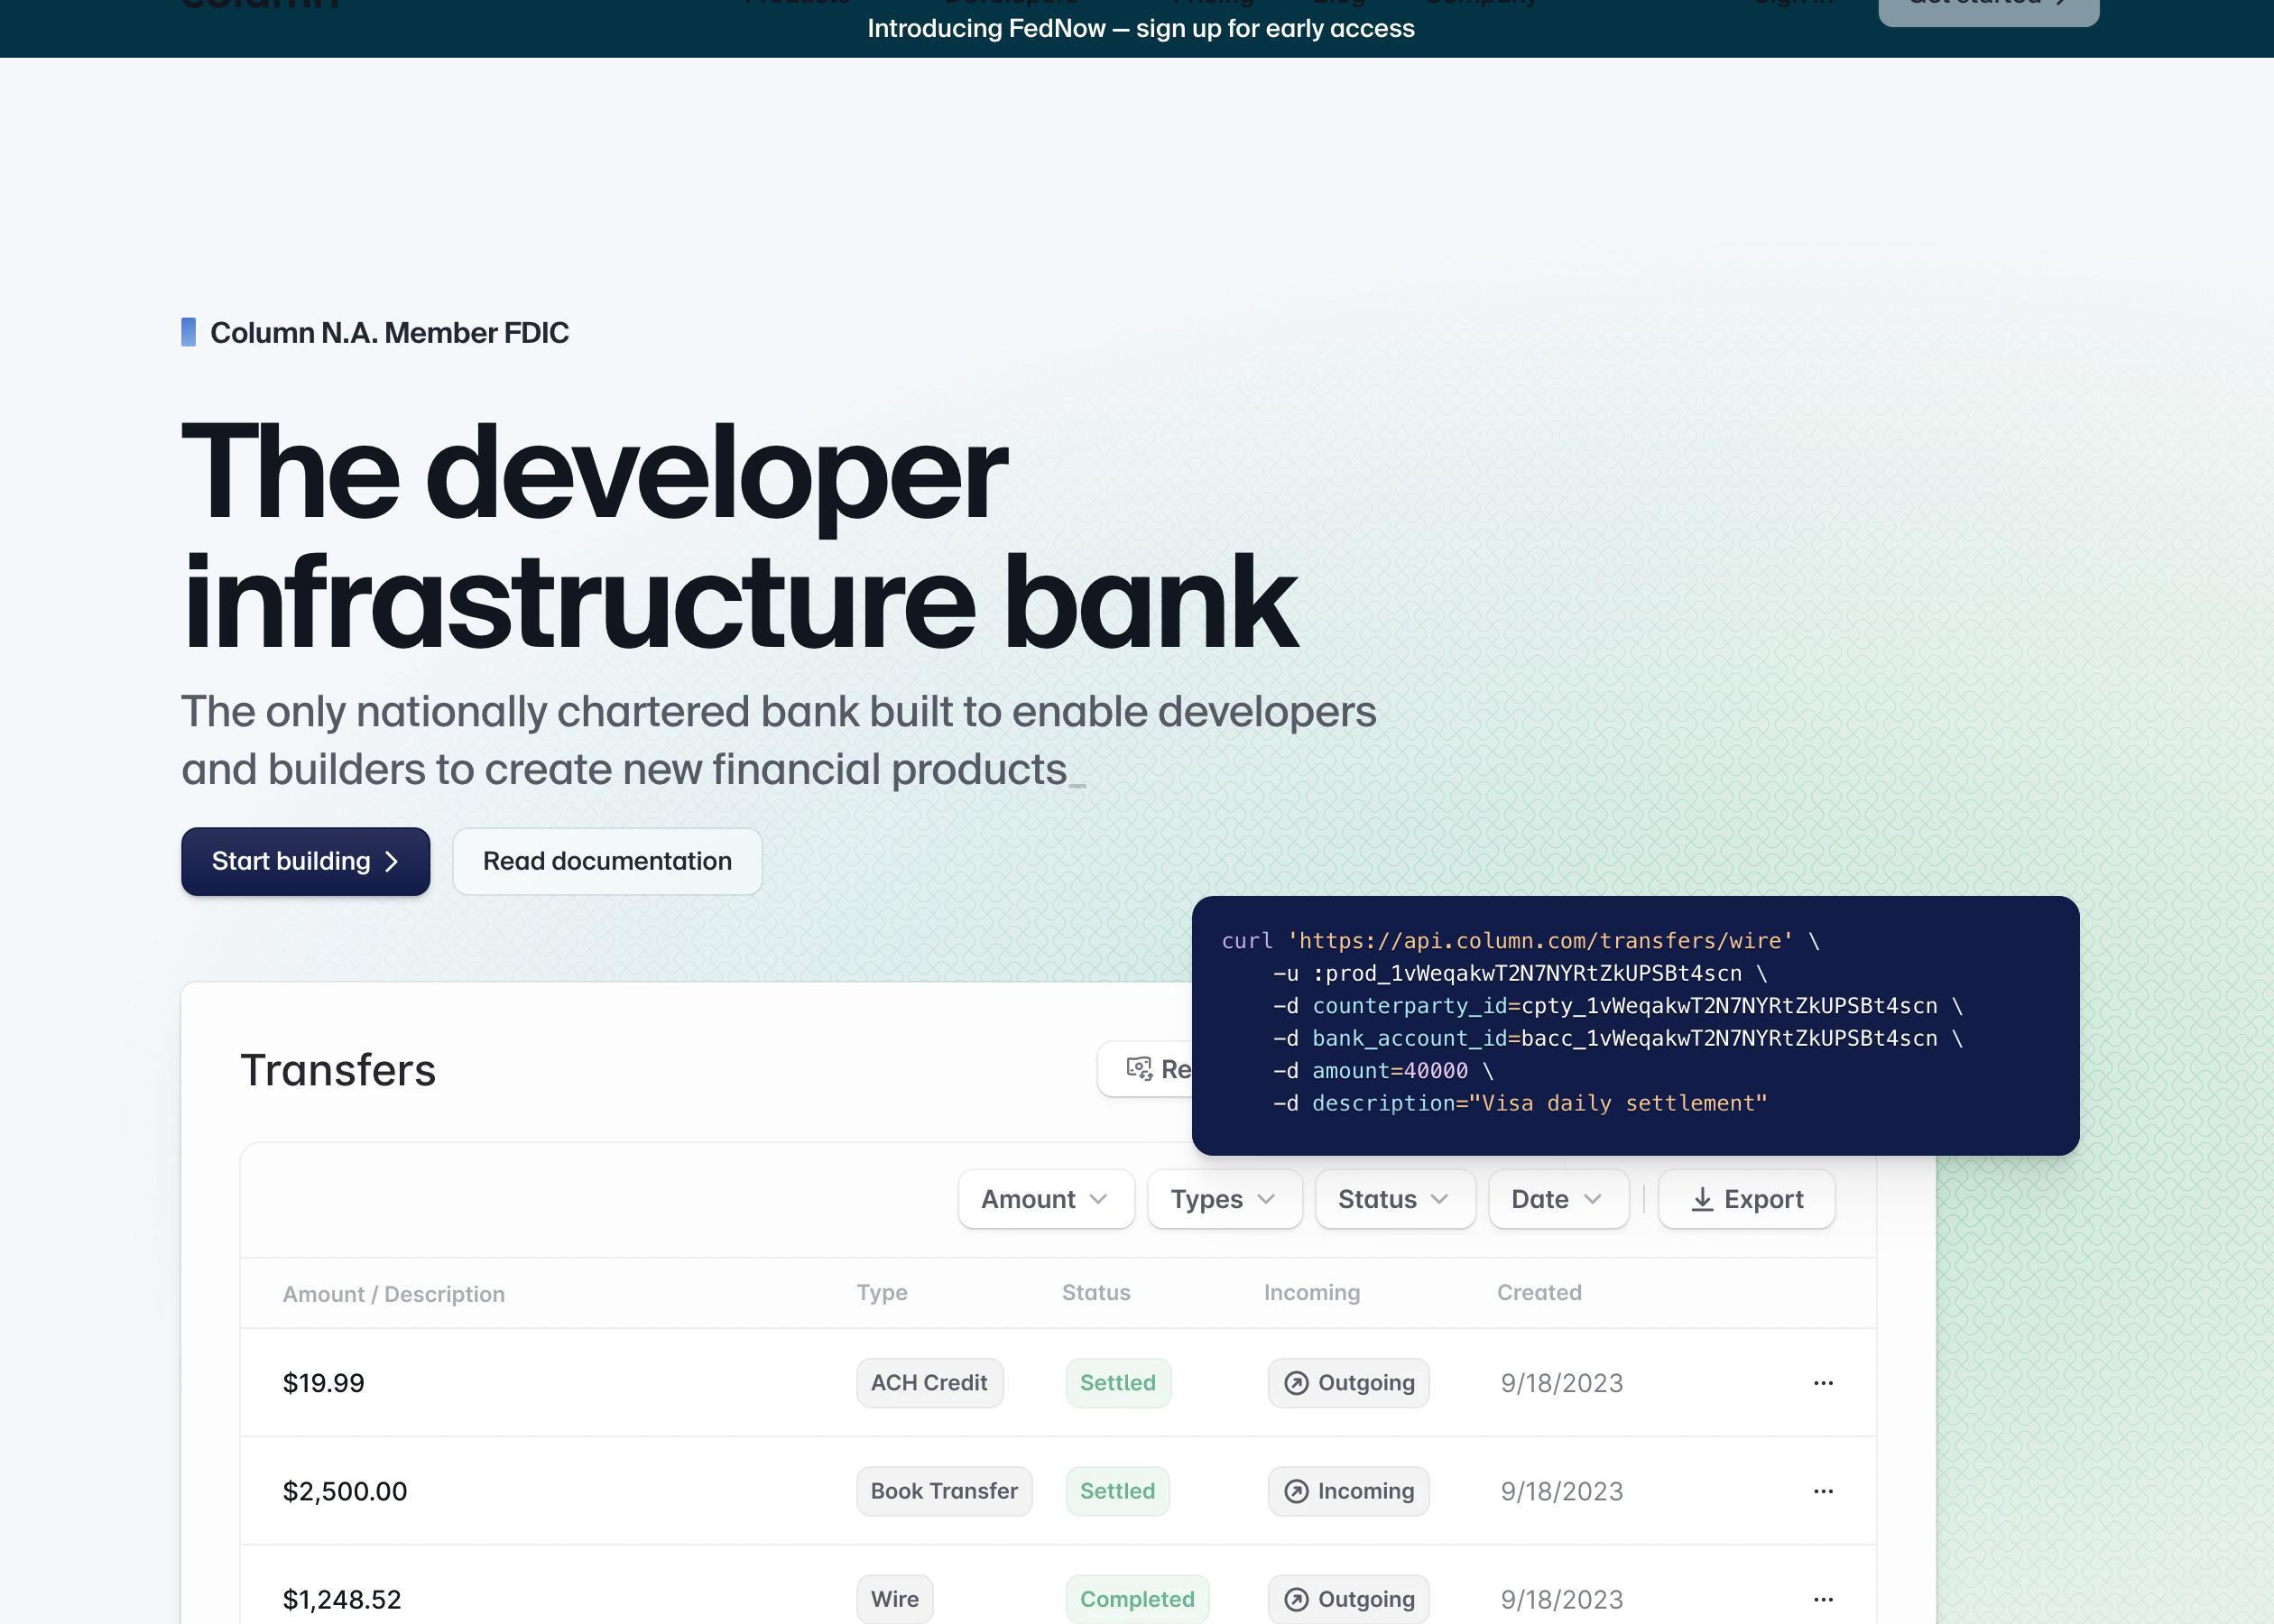Toggle Settled status on $2,500.00 row

[x=1118, y=1490]
